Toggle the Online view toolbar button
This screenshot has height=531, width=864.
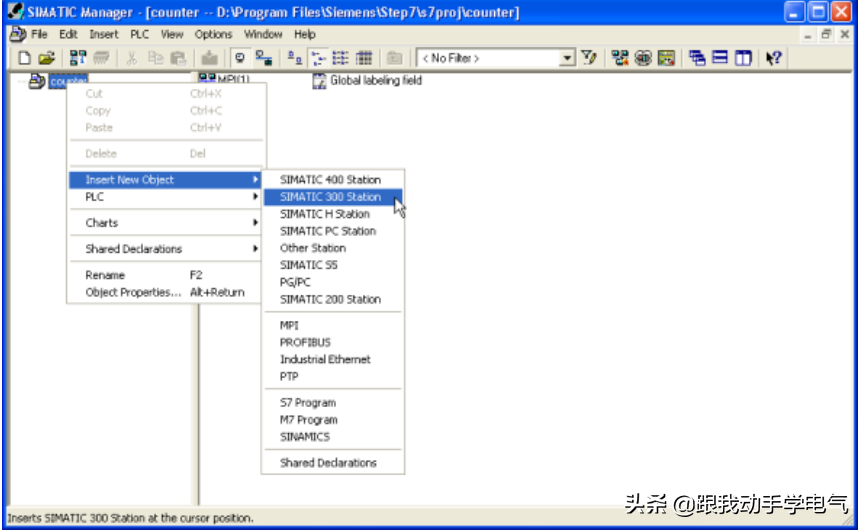pyautogui.click(x=240, y=58)
